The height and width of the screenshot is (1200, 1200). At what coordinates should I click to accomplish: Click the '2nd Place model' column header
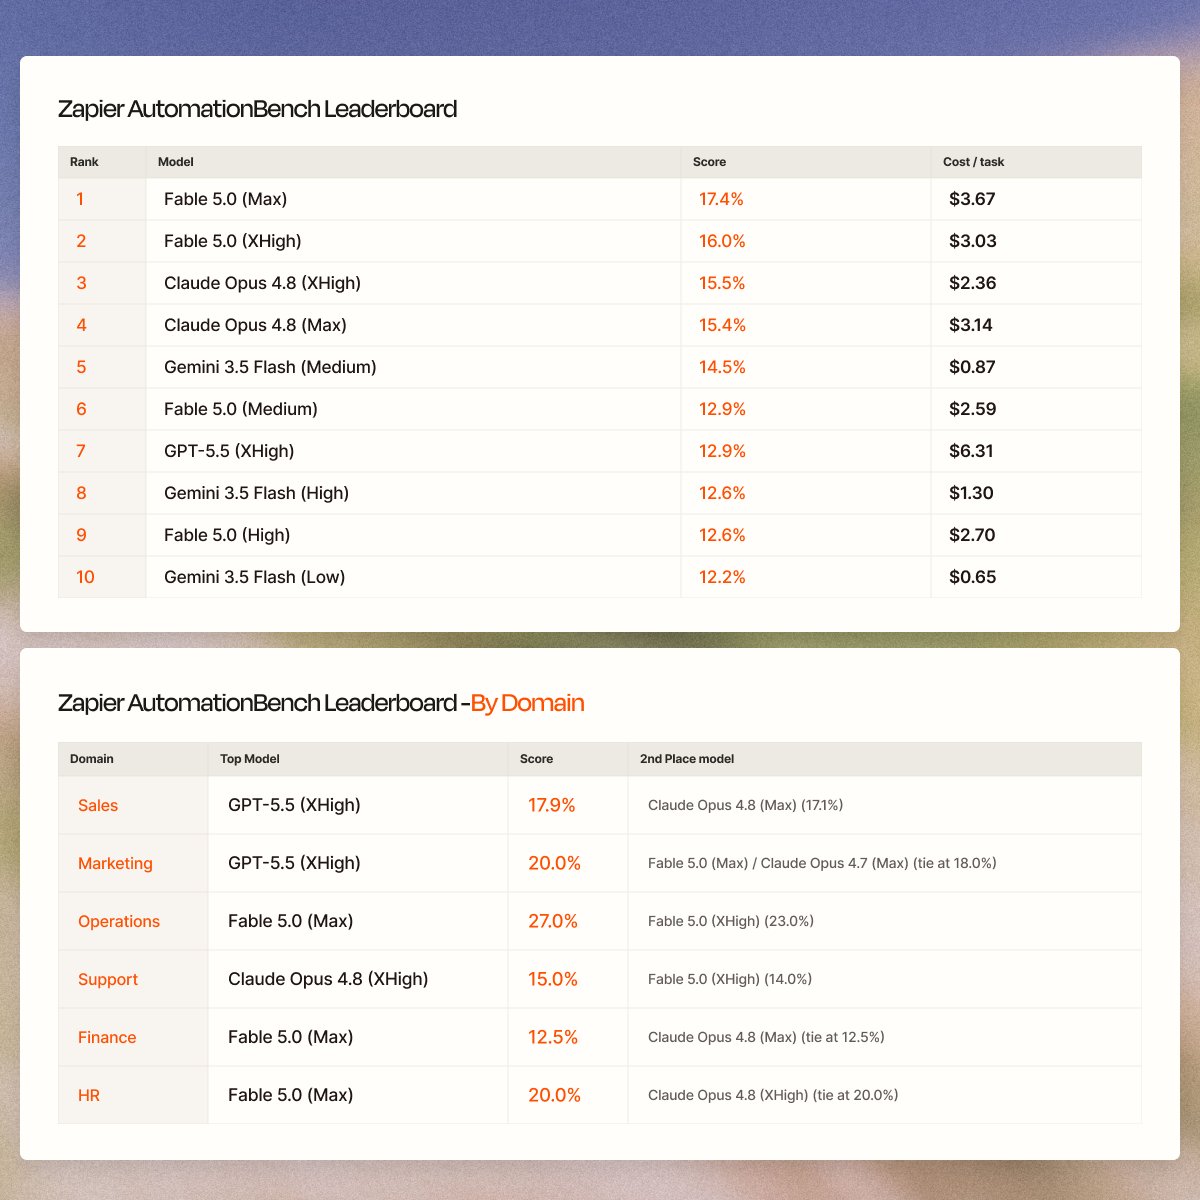pyautogui.click(x=687, y=759)
